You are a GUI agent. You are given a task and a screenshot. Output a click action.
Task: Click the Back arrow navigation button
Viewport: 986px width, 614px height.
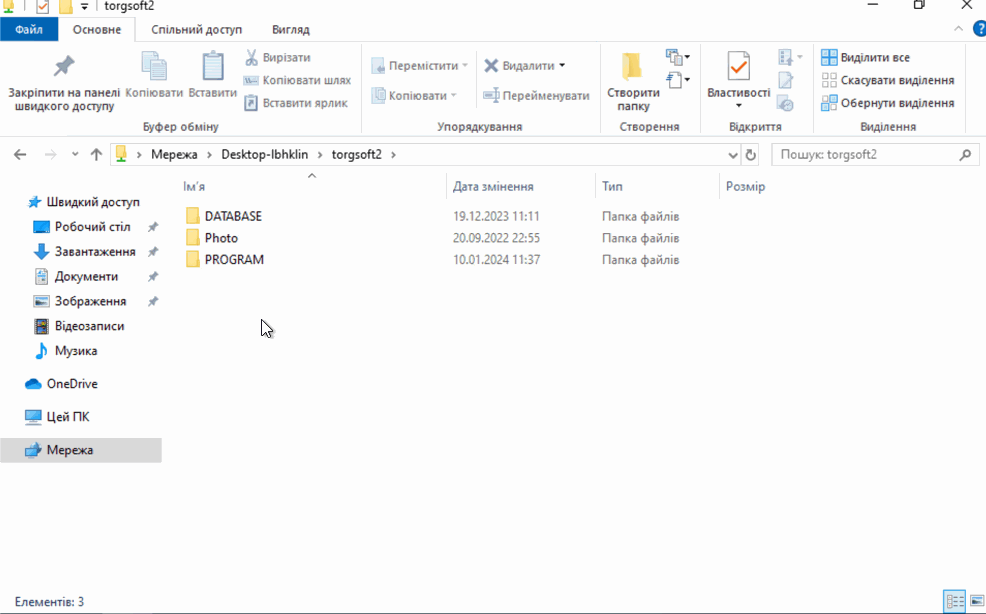tap(20, 155)
